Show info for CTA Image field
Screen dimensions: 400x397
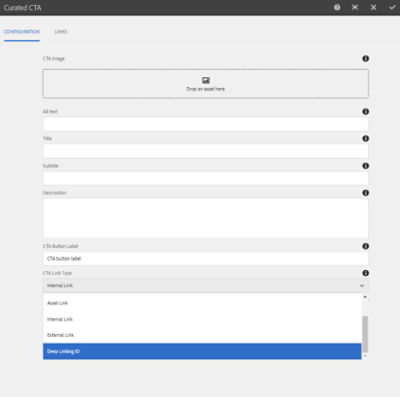(366, 59)
